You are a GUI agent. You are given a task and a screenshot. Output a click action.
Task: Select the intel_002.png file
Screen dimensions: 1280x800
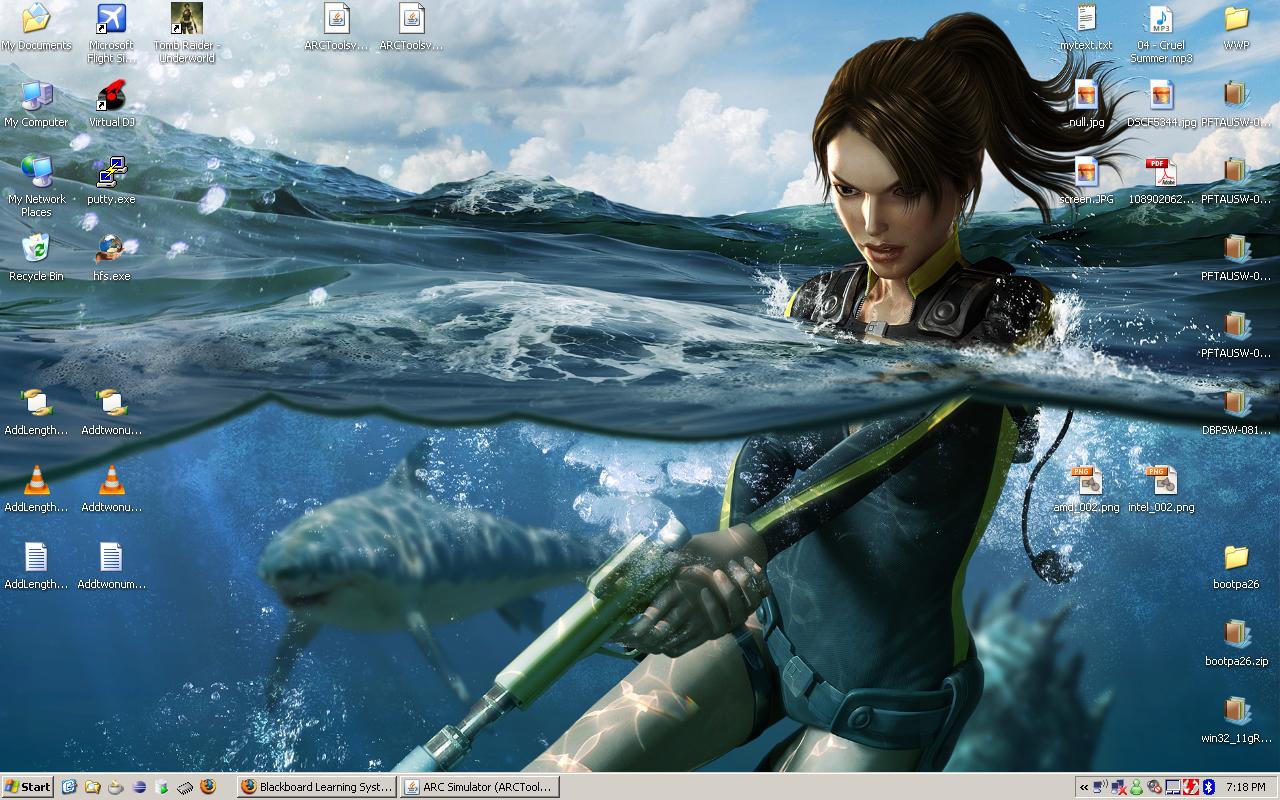[x=1161, y=489]
